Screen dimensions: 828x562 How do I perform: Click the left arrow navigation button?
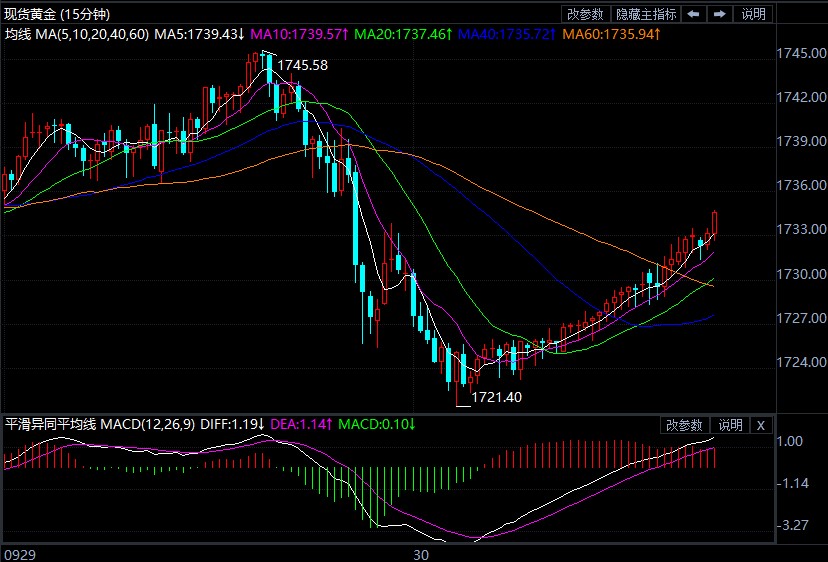click(x=693, y=14)
